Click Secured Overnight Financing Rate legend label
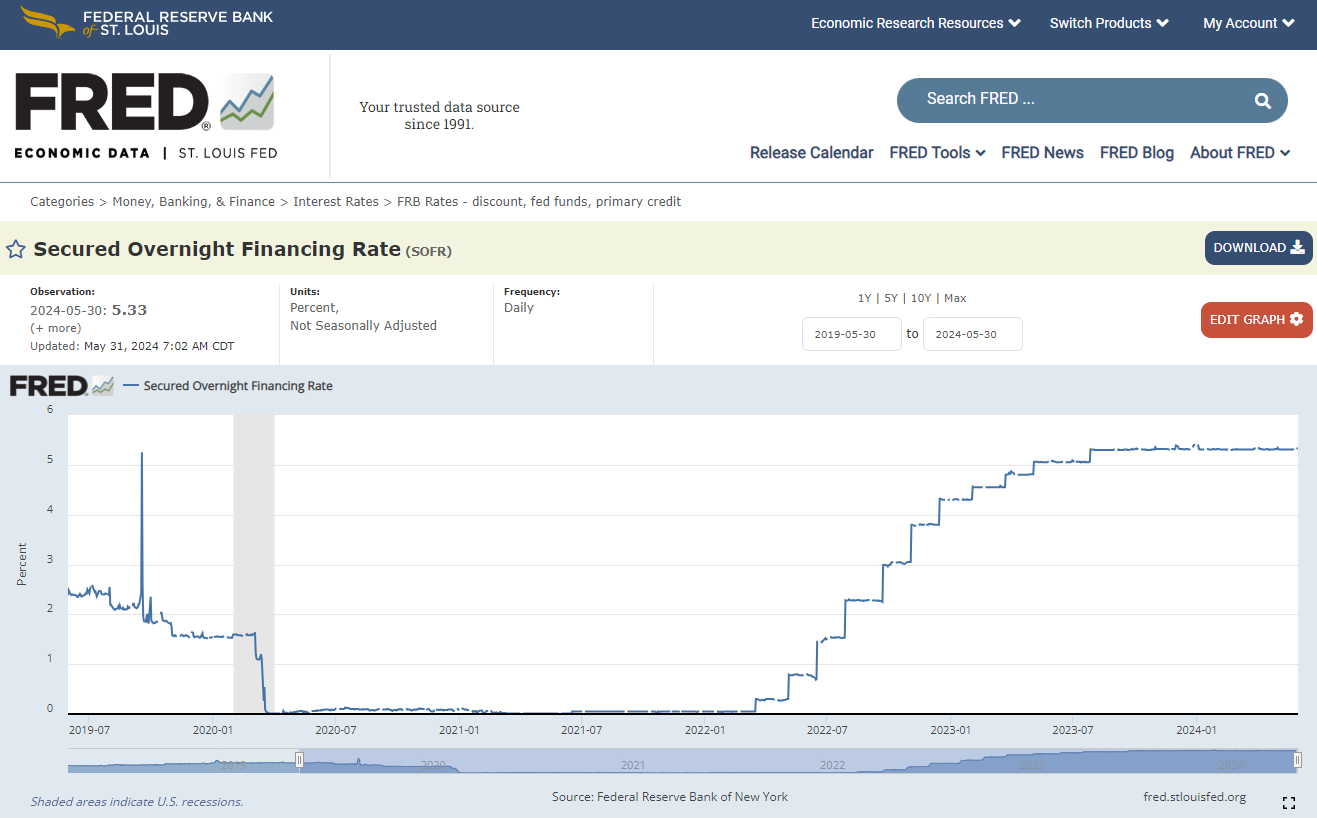This screenshot has width=1317, height=818. coord(238,386)
